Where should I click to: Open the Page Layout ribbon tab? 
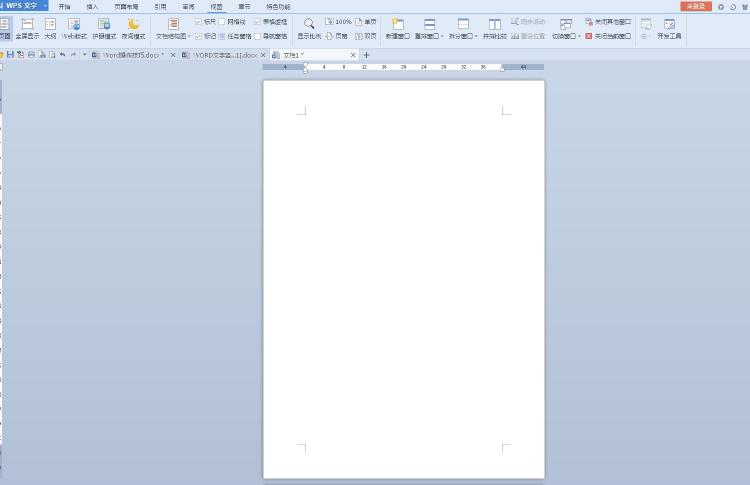pyautogui.click(x=127, y=6)
